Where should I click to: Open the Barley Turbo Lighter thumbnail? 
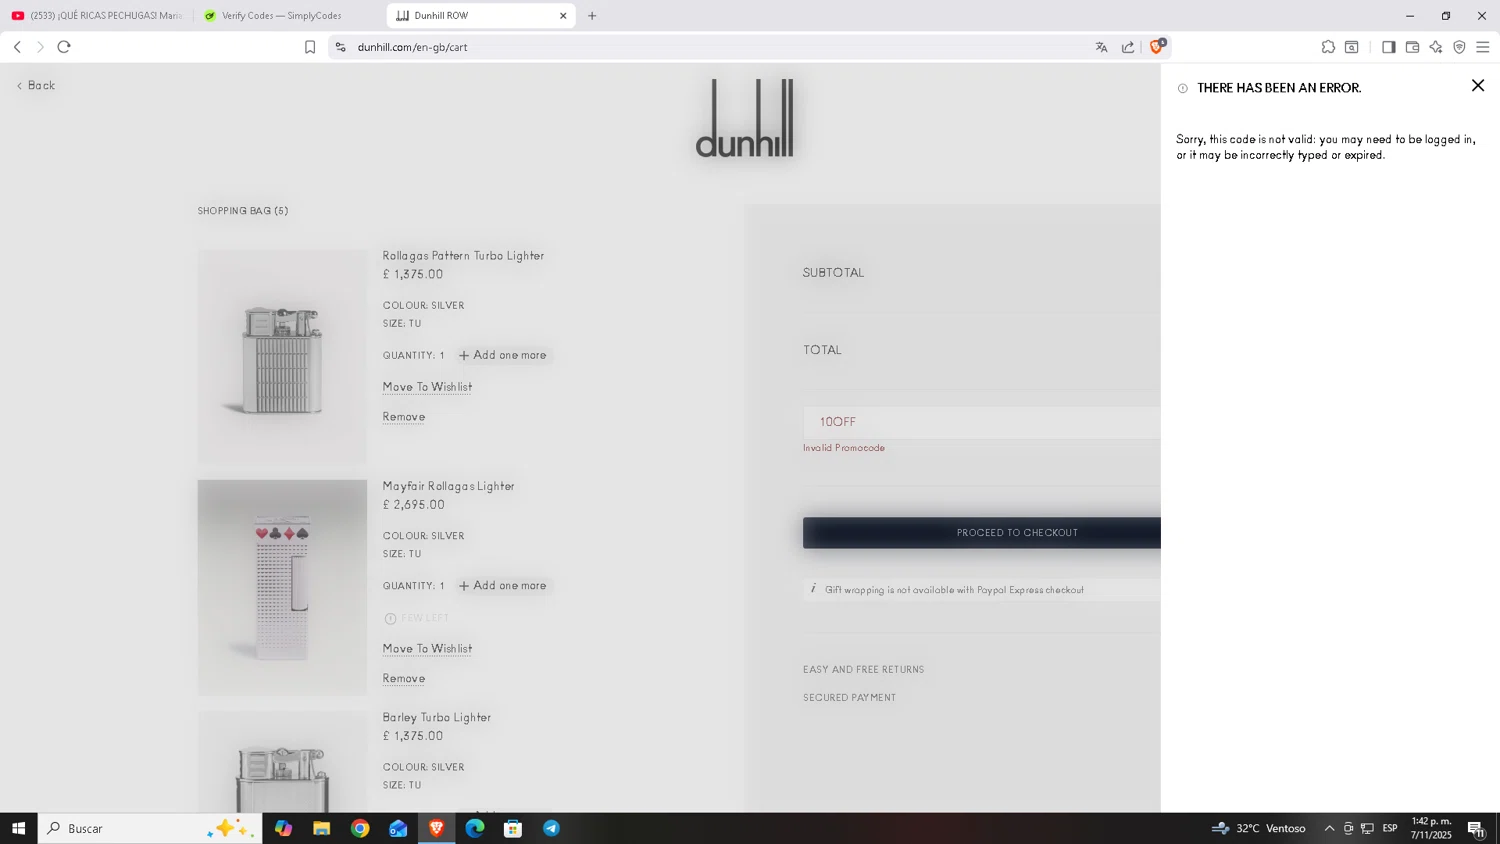tap(282, 761)
